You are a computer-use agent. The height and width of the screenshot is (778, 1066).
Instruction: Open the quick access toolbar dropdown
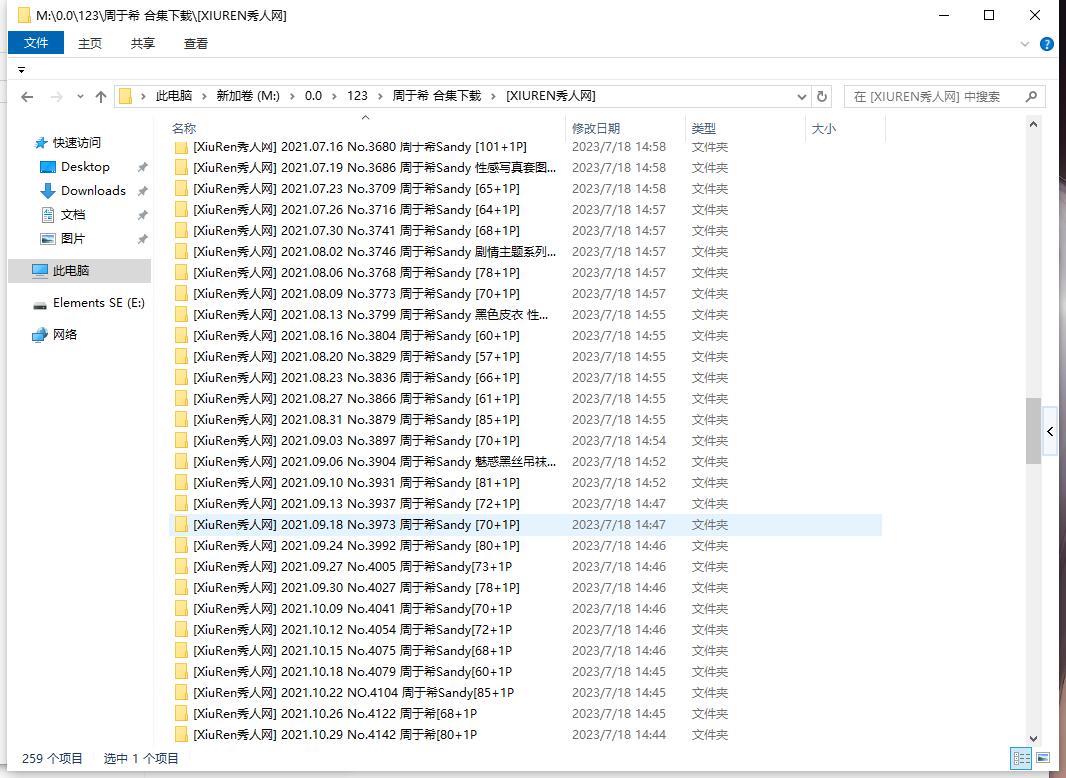(21, 69)
